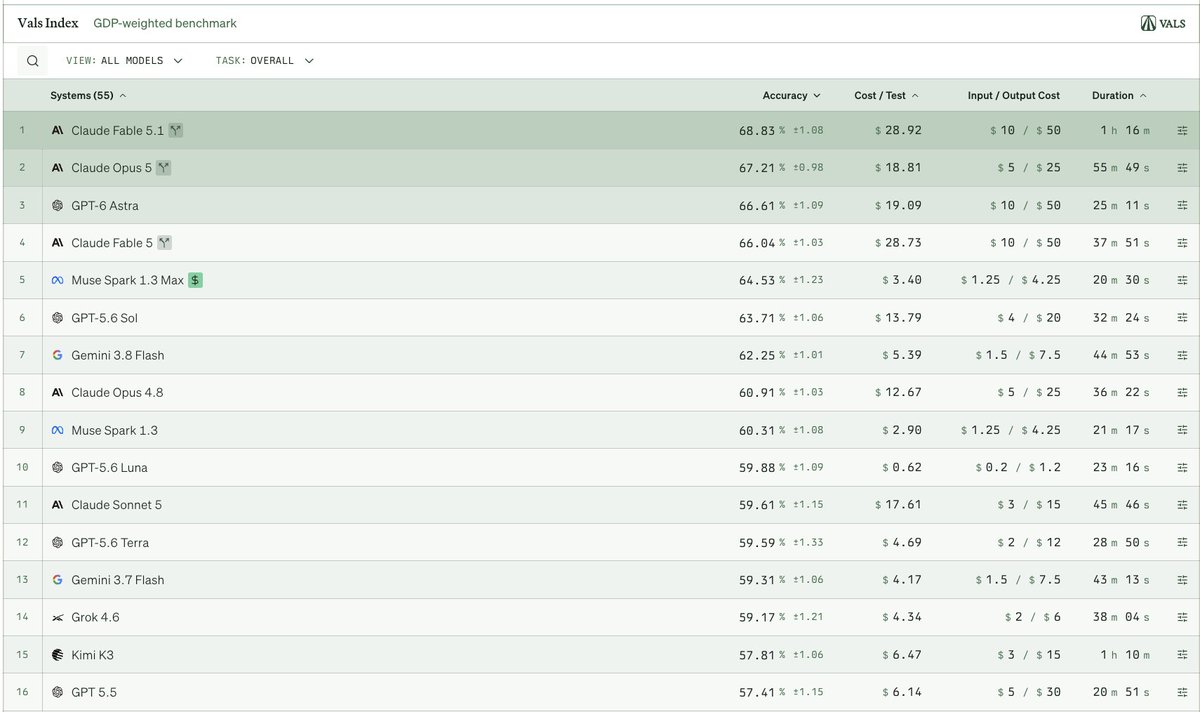1200x712 pixels.
Task: Click the Google logo beside Gemini 3.8 Flash
Action: coord(58,355)
